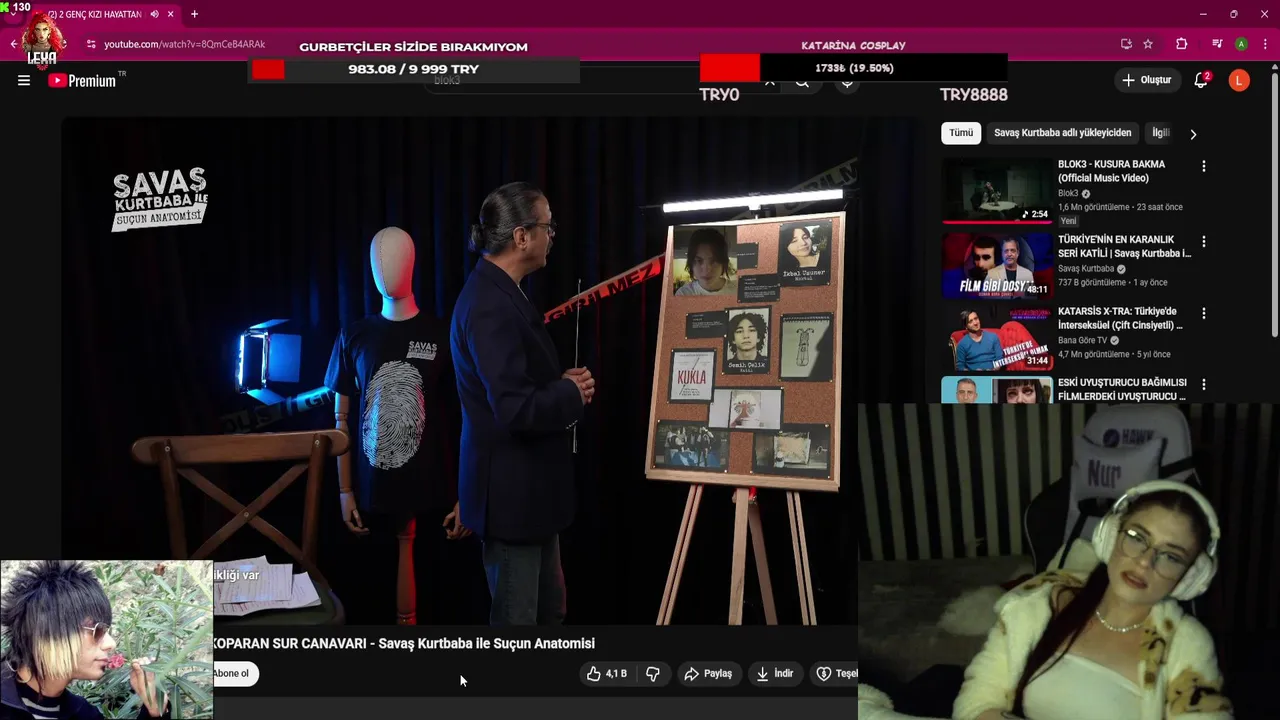Open options menu for BLOK3 video
The image size is (1280, 720).
1203,166
